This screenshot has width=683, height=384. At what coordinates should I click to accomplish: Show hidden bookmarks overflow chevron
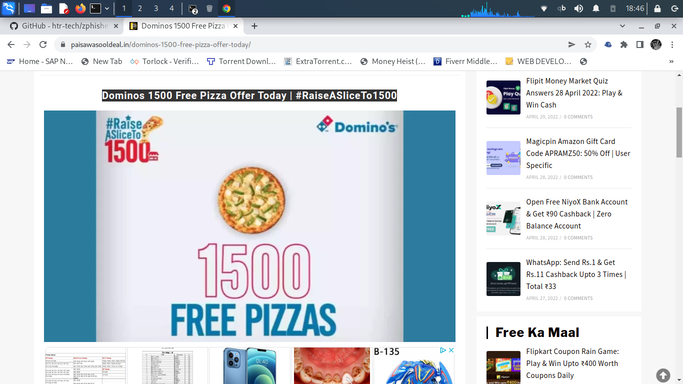(671, 61)
